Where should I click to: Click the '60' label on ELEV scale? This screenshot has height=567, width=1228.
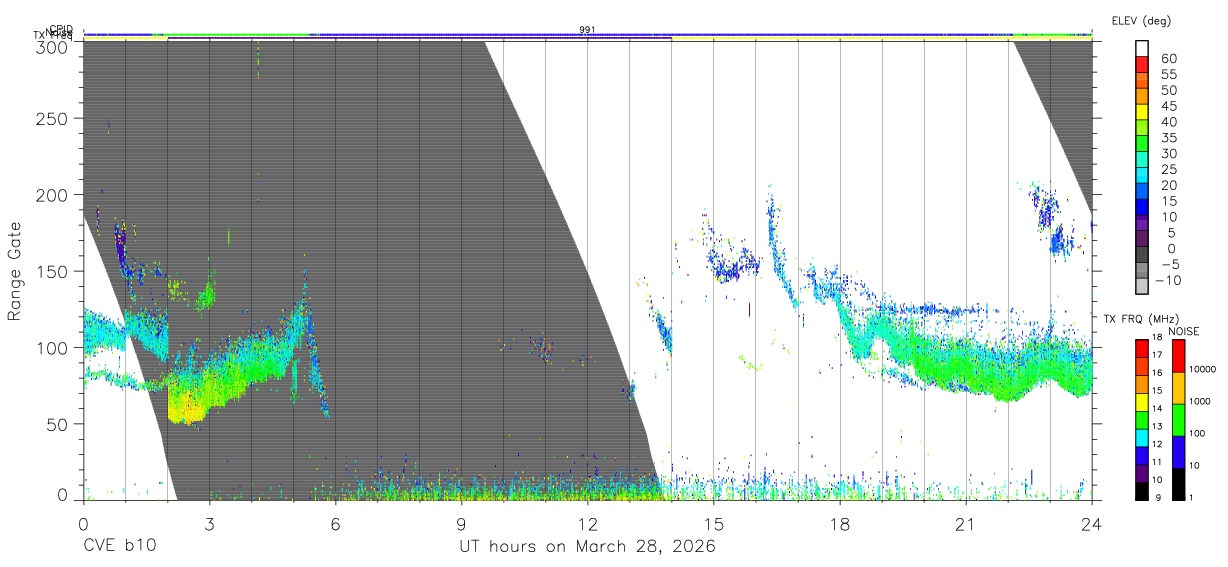(1169, 58)
